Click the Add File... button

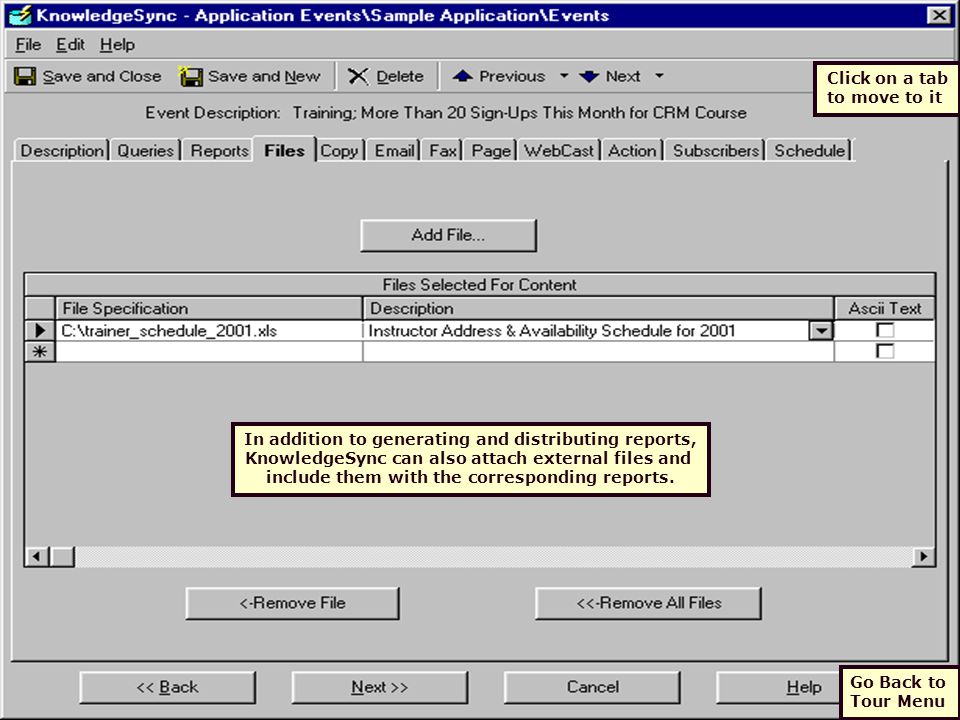coord(448,235)
